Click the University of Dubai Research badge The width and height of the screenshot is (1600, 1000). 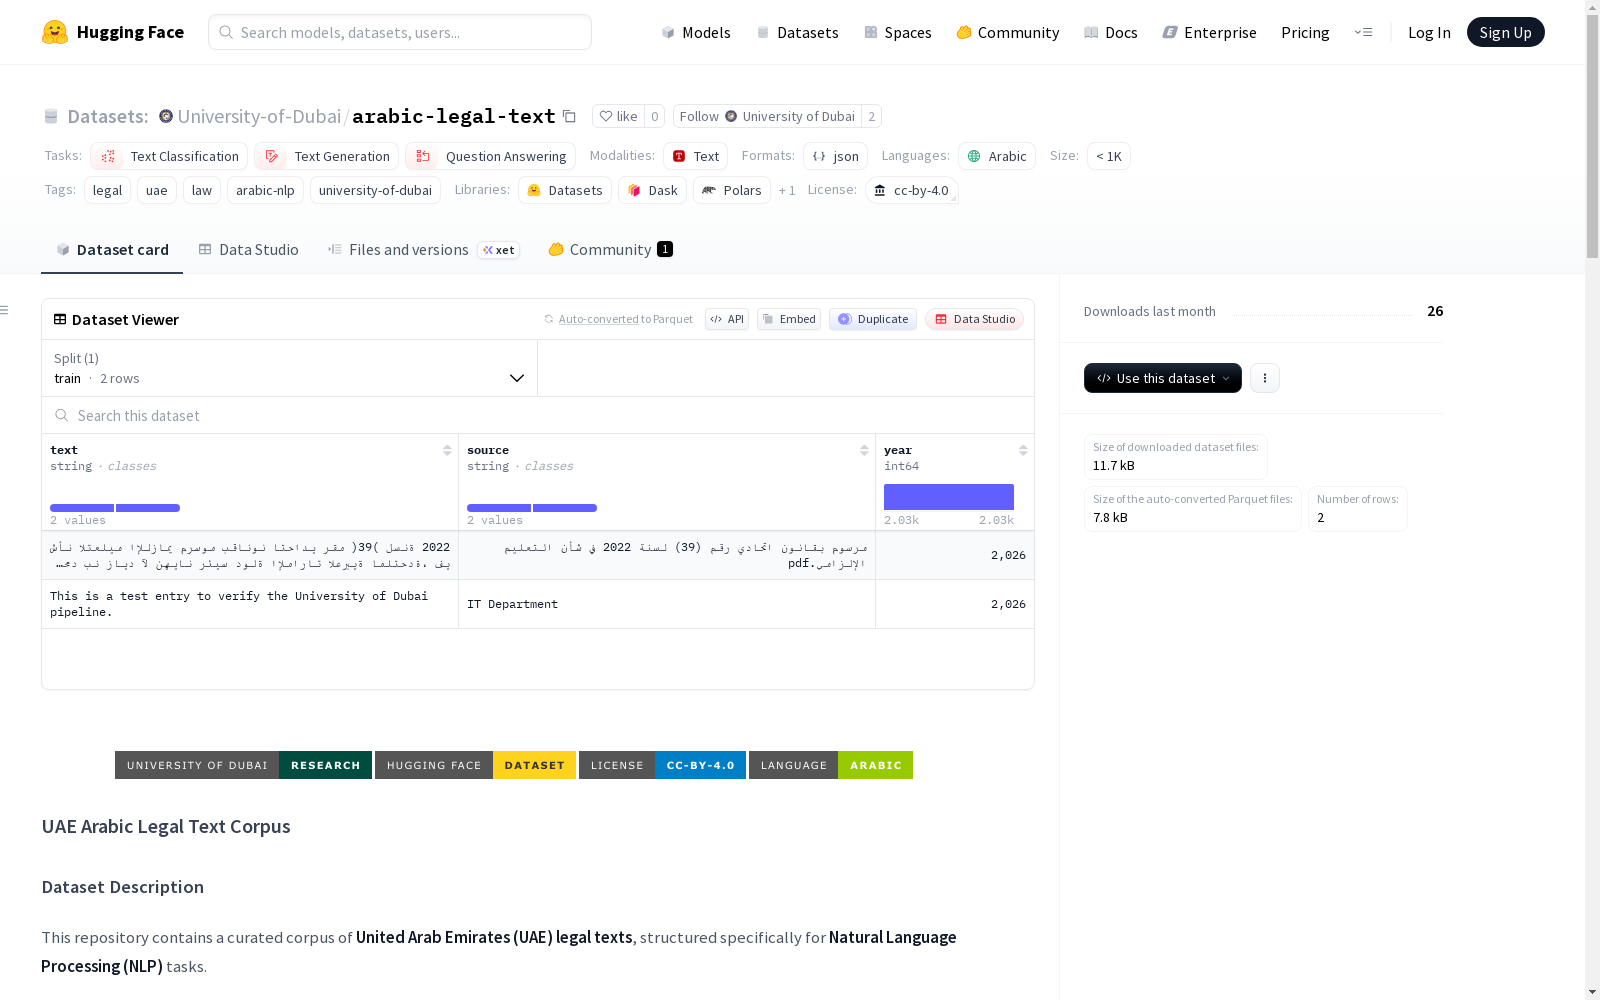[x=243, y=765]
